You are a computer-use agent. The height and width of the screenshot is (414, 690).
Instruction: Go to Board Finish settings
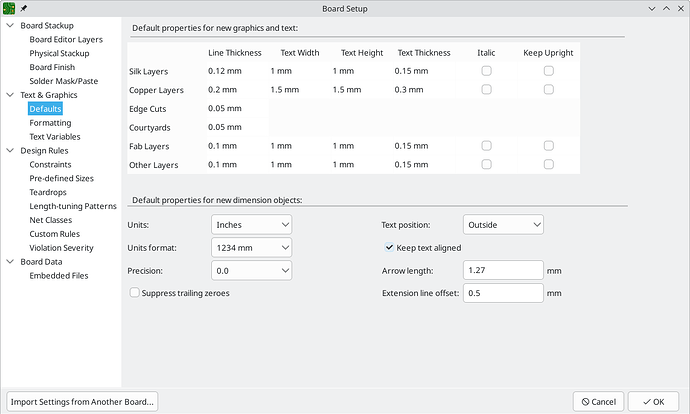(x=52, y=67)
